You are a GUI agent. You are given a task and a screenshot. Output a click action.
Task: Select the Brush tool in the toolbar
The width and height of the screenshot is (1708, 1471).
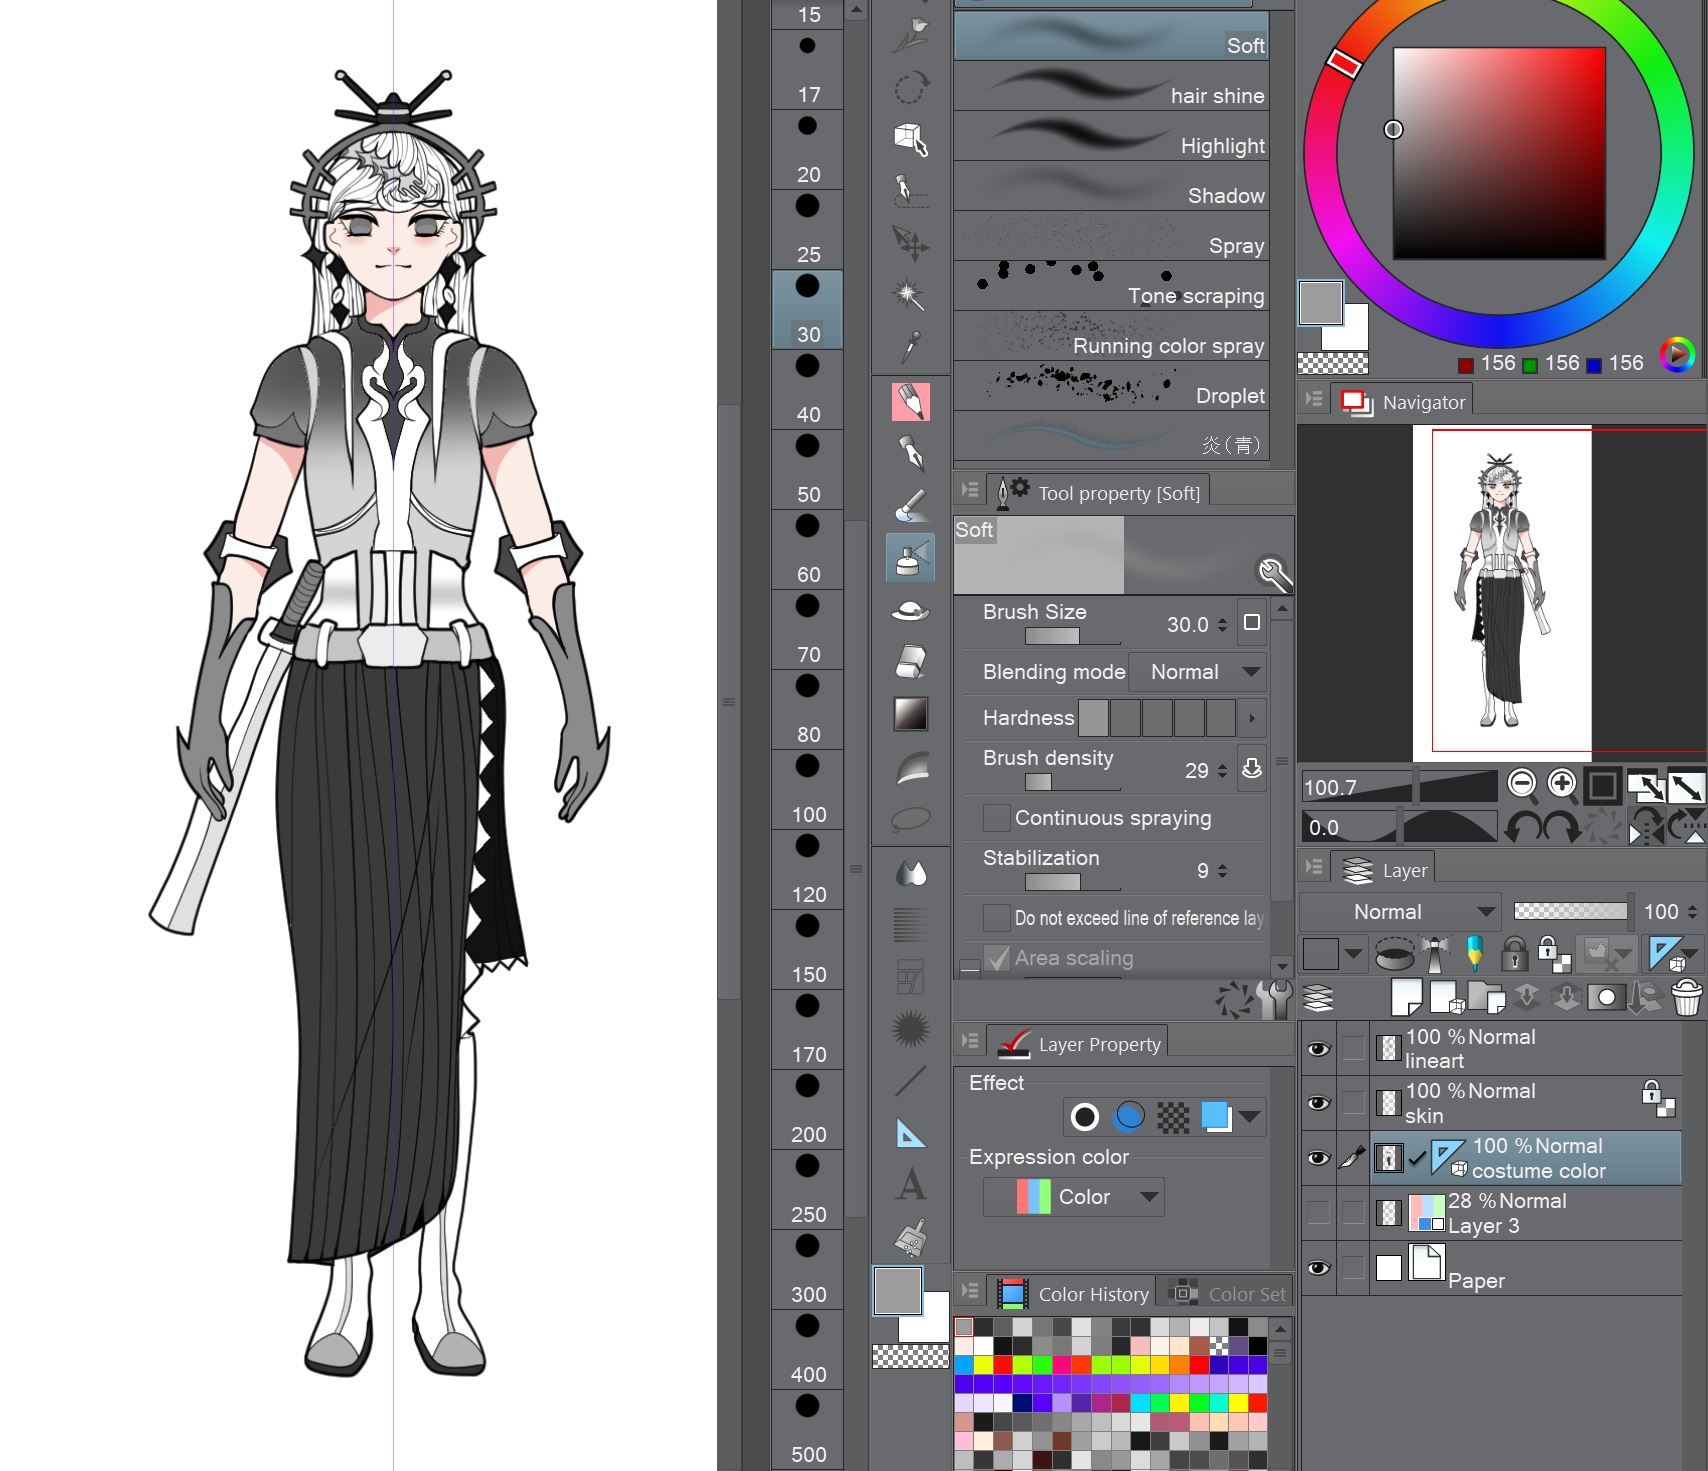(x=911, y=505)
